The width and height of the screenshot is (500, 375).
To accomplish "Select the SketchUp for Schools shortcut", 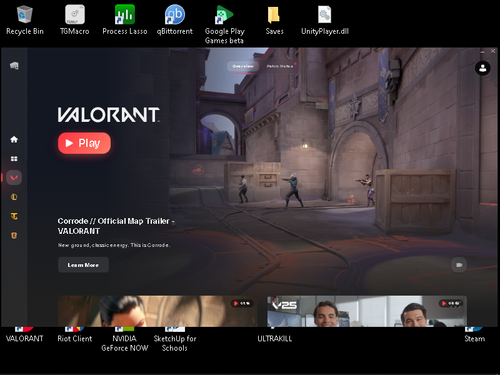I will [x=175, y=340].
